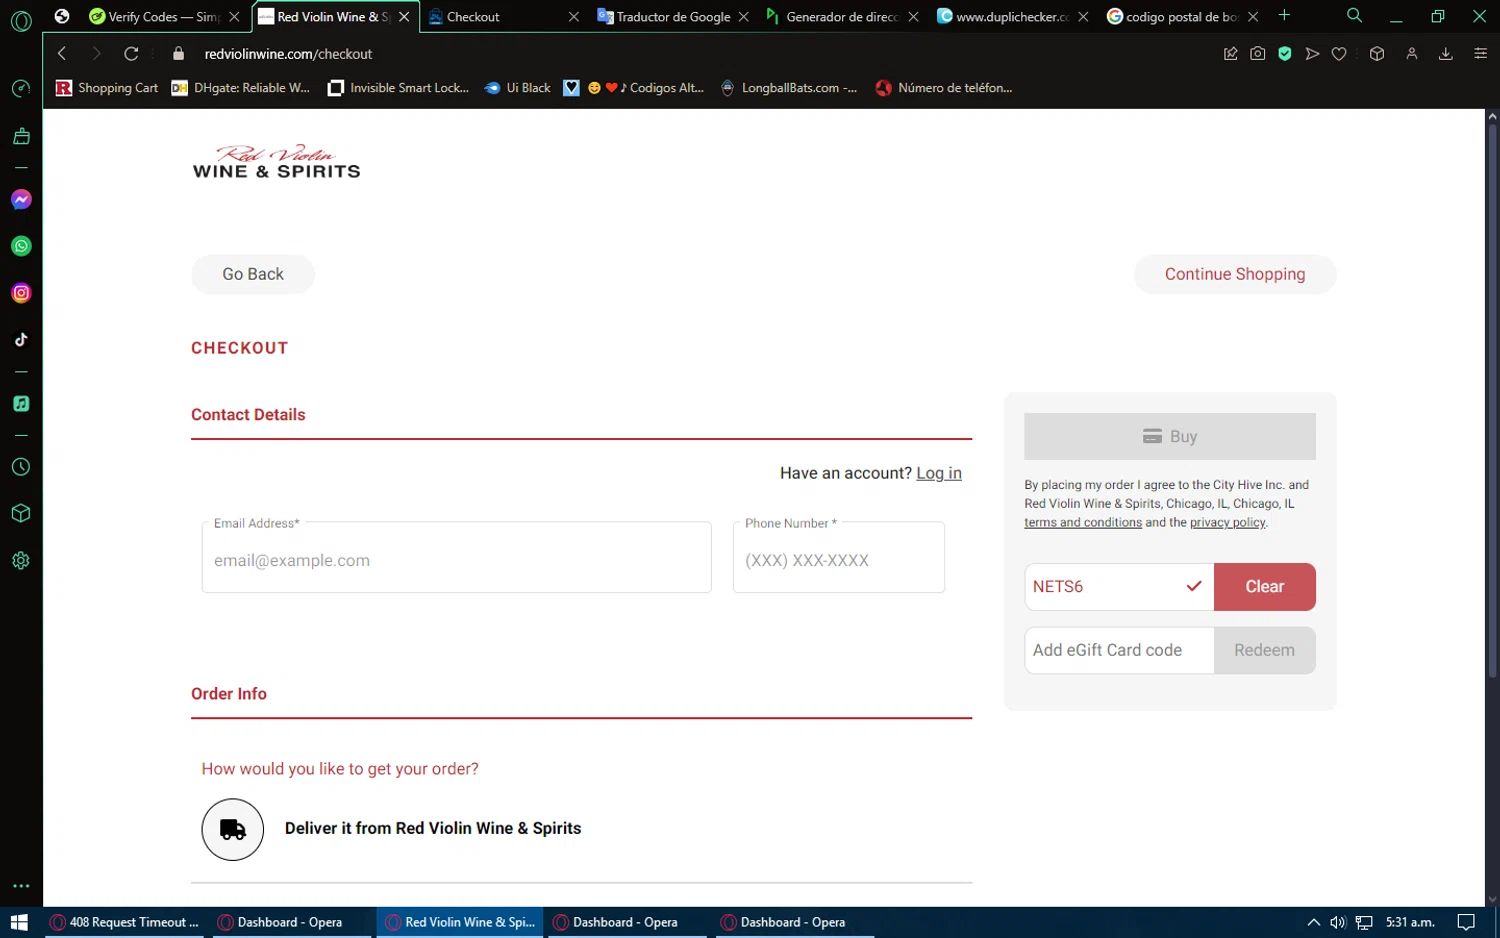
Task: Open the Ui Black bookmark
Action: point(518,88)
